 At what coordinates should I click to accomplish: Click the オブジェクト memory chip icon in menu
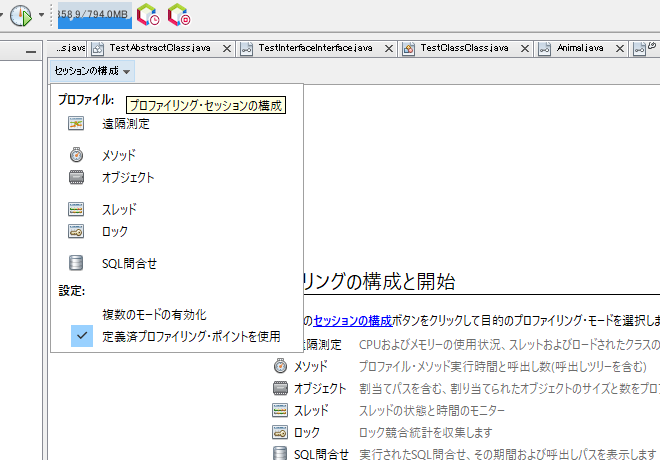click(76, 177)
